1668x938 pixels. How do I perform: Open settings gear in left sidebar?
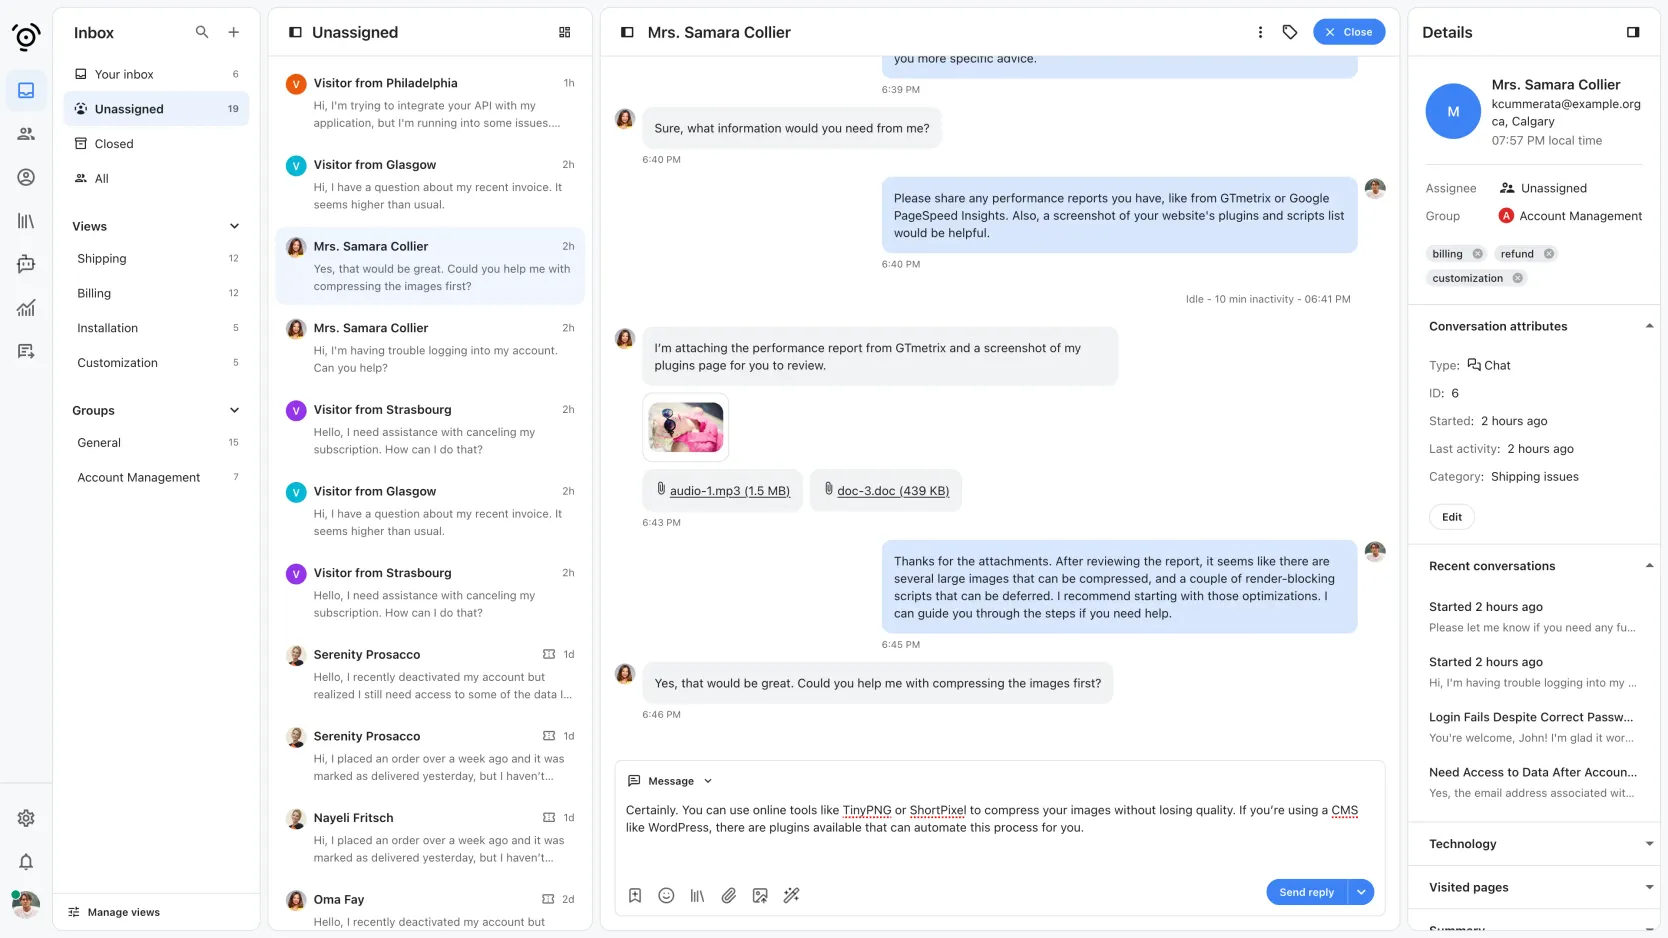pos(26,818)
